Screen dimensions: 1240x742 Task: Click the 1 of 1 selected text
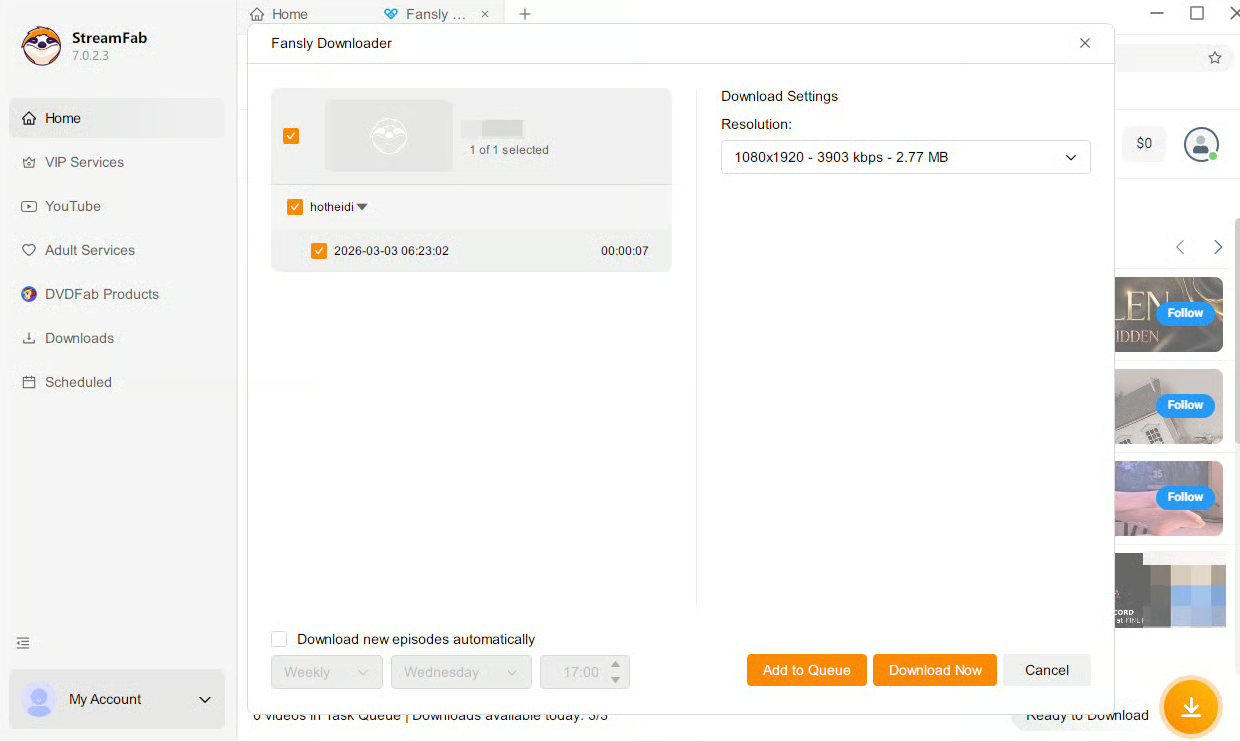point(509,150)
